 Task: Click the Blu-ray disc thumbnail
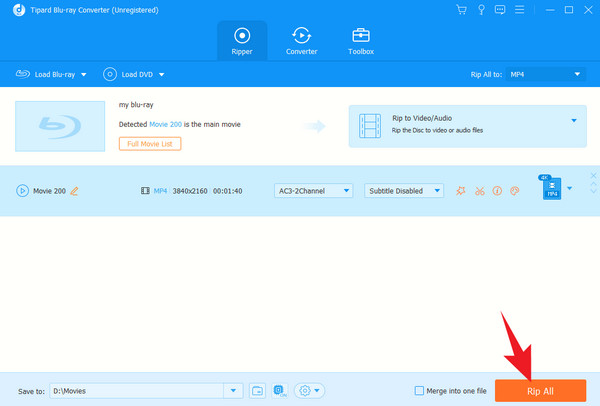60,126
